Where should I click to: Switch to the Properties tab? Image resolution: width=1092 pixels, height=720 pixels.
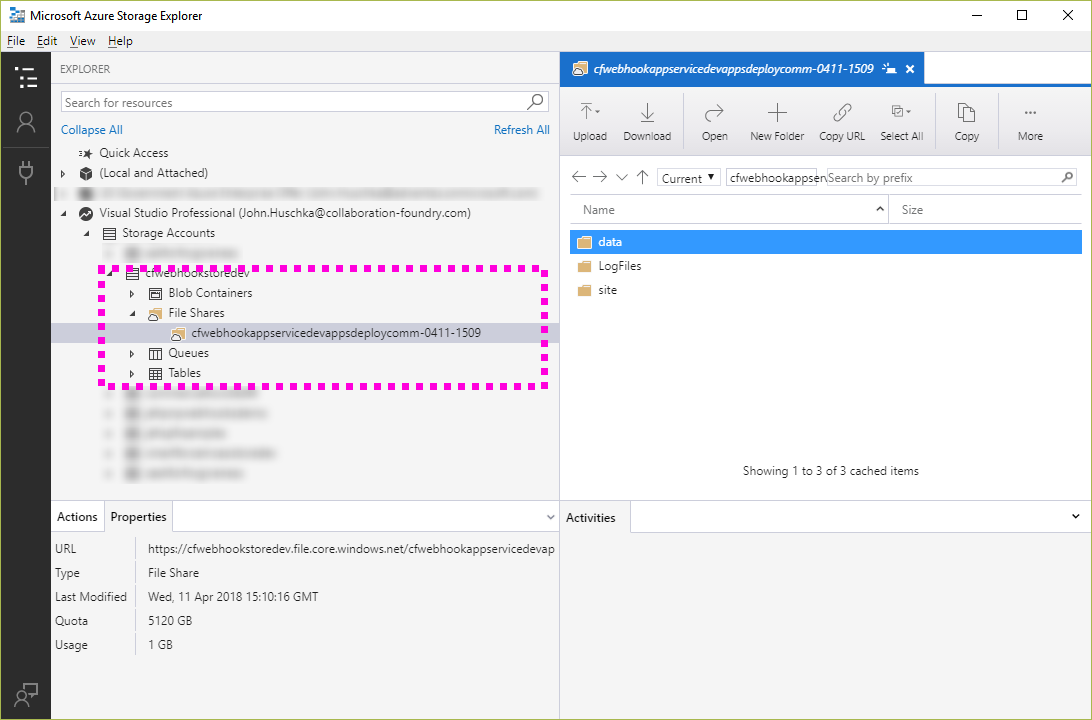click(x=139, y=517)
